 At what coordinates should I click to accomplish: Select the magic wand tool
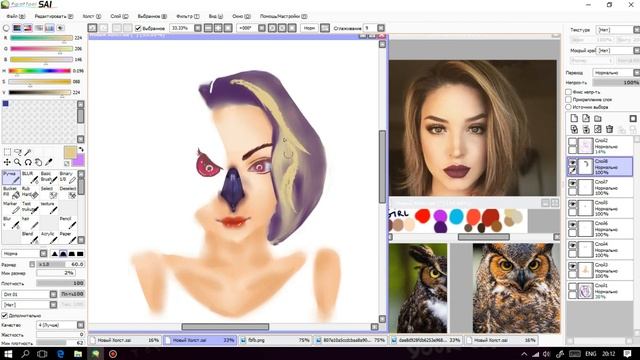tap(28, 152)
